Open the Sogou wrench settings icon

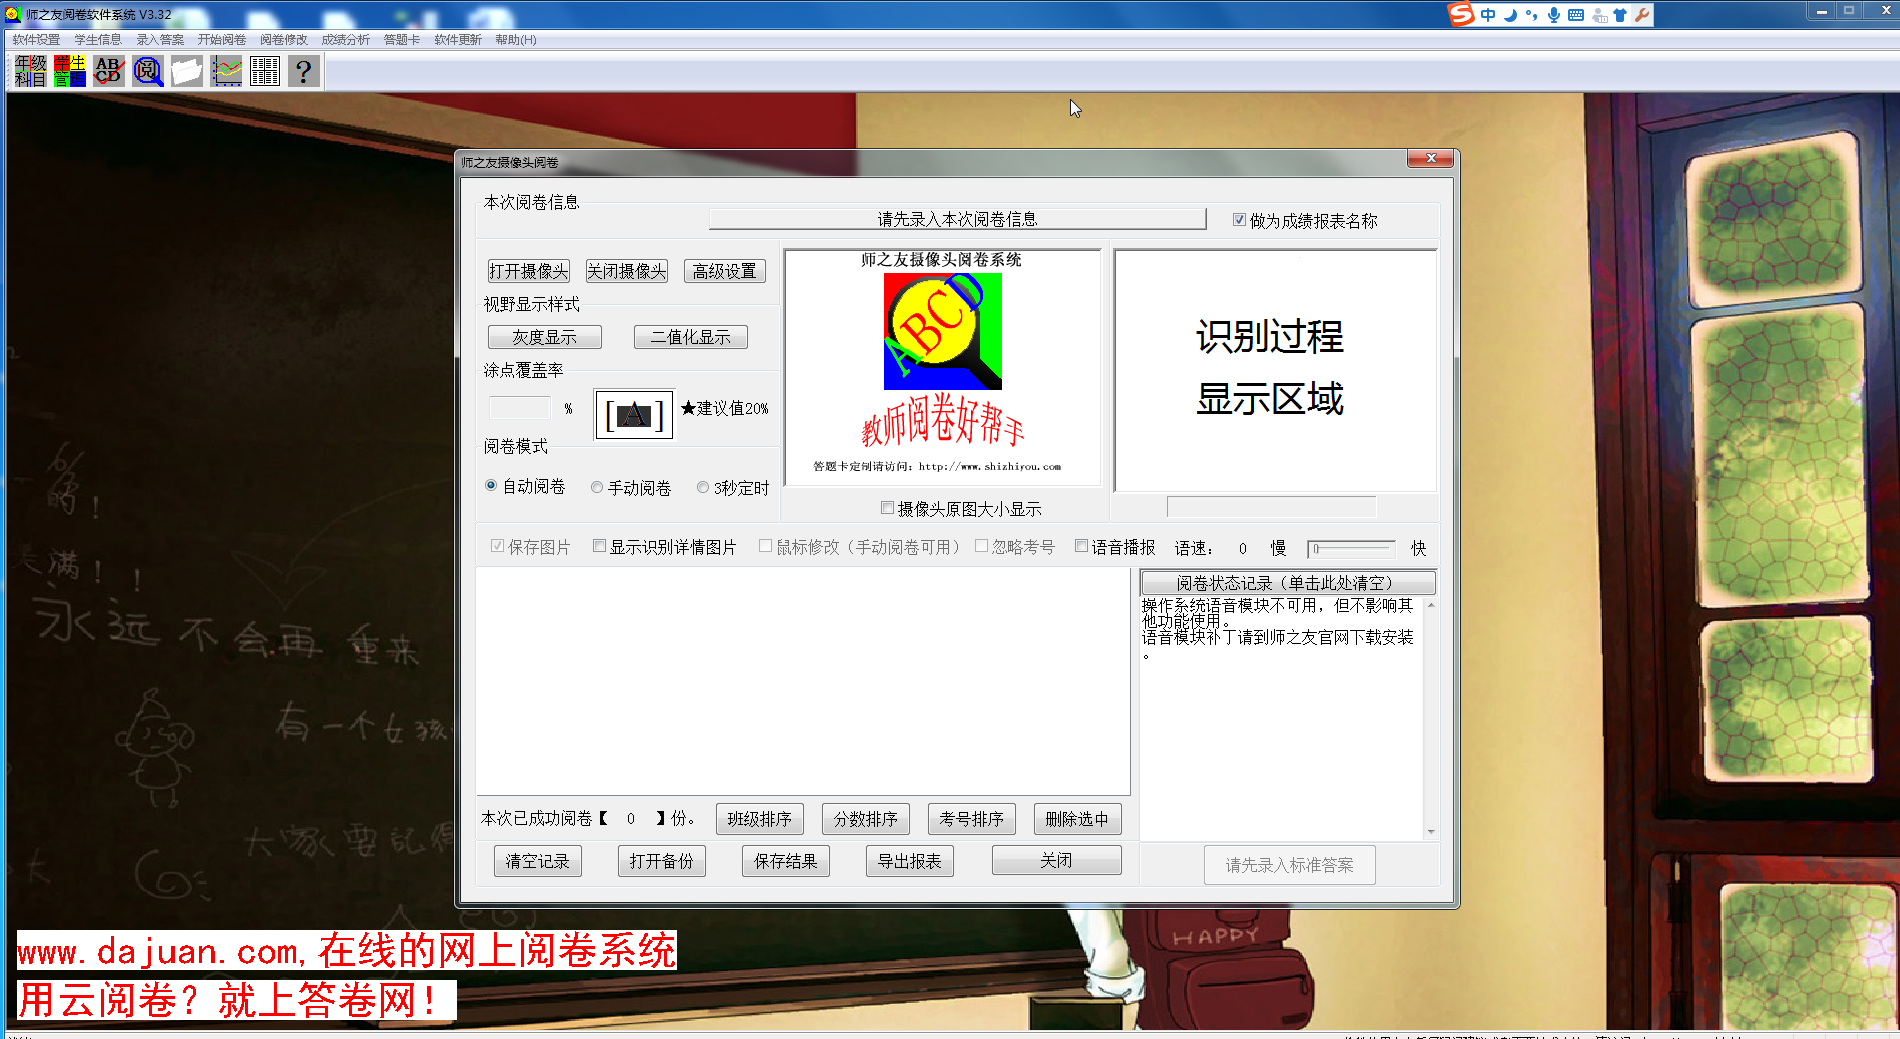pyautogui.click(x=1644, y=14)
